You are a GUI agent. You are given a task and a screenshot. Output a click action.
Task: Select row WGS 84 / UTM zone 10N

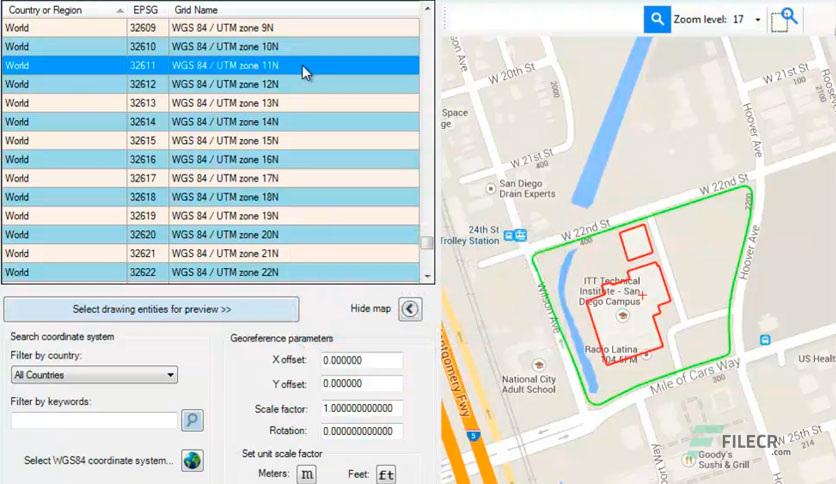pos(211,46)
